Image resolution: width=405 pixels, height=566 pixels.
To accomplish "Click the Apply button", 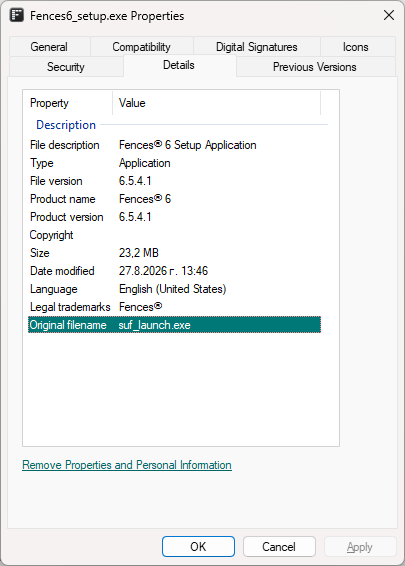I will tap(360, 547).
